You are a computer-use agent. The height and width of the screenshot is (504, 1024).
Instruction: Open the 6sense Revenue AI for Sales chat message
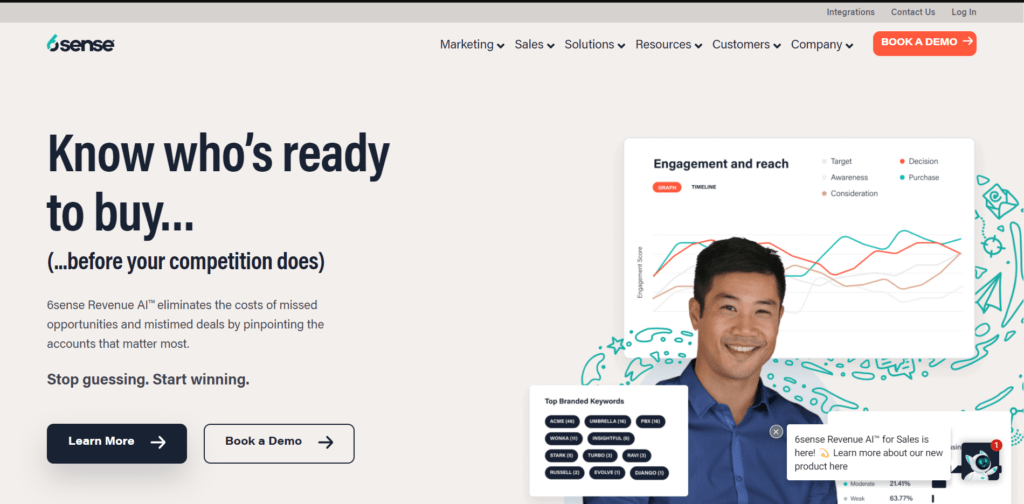pyautogui.click(x=869, y=453)
